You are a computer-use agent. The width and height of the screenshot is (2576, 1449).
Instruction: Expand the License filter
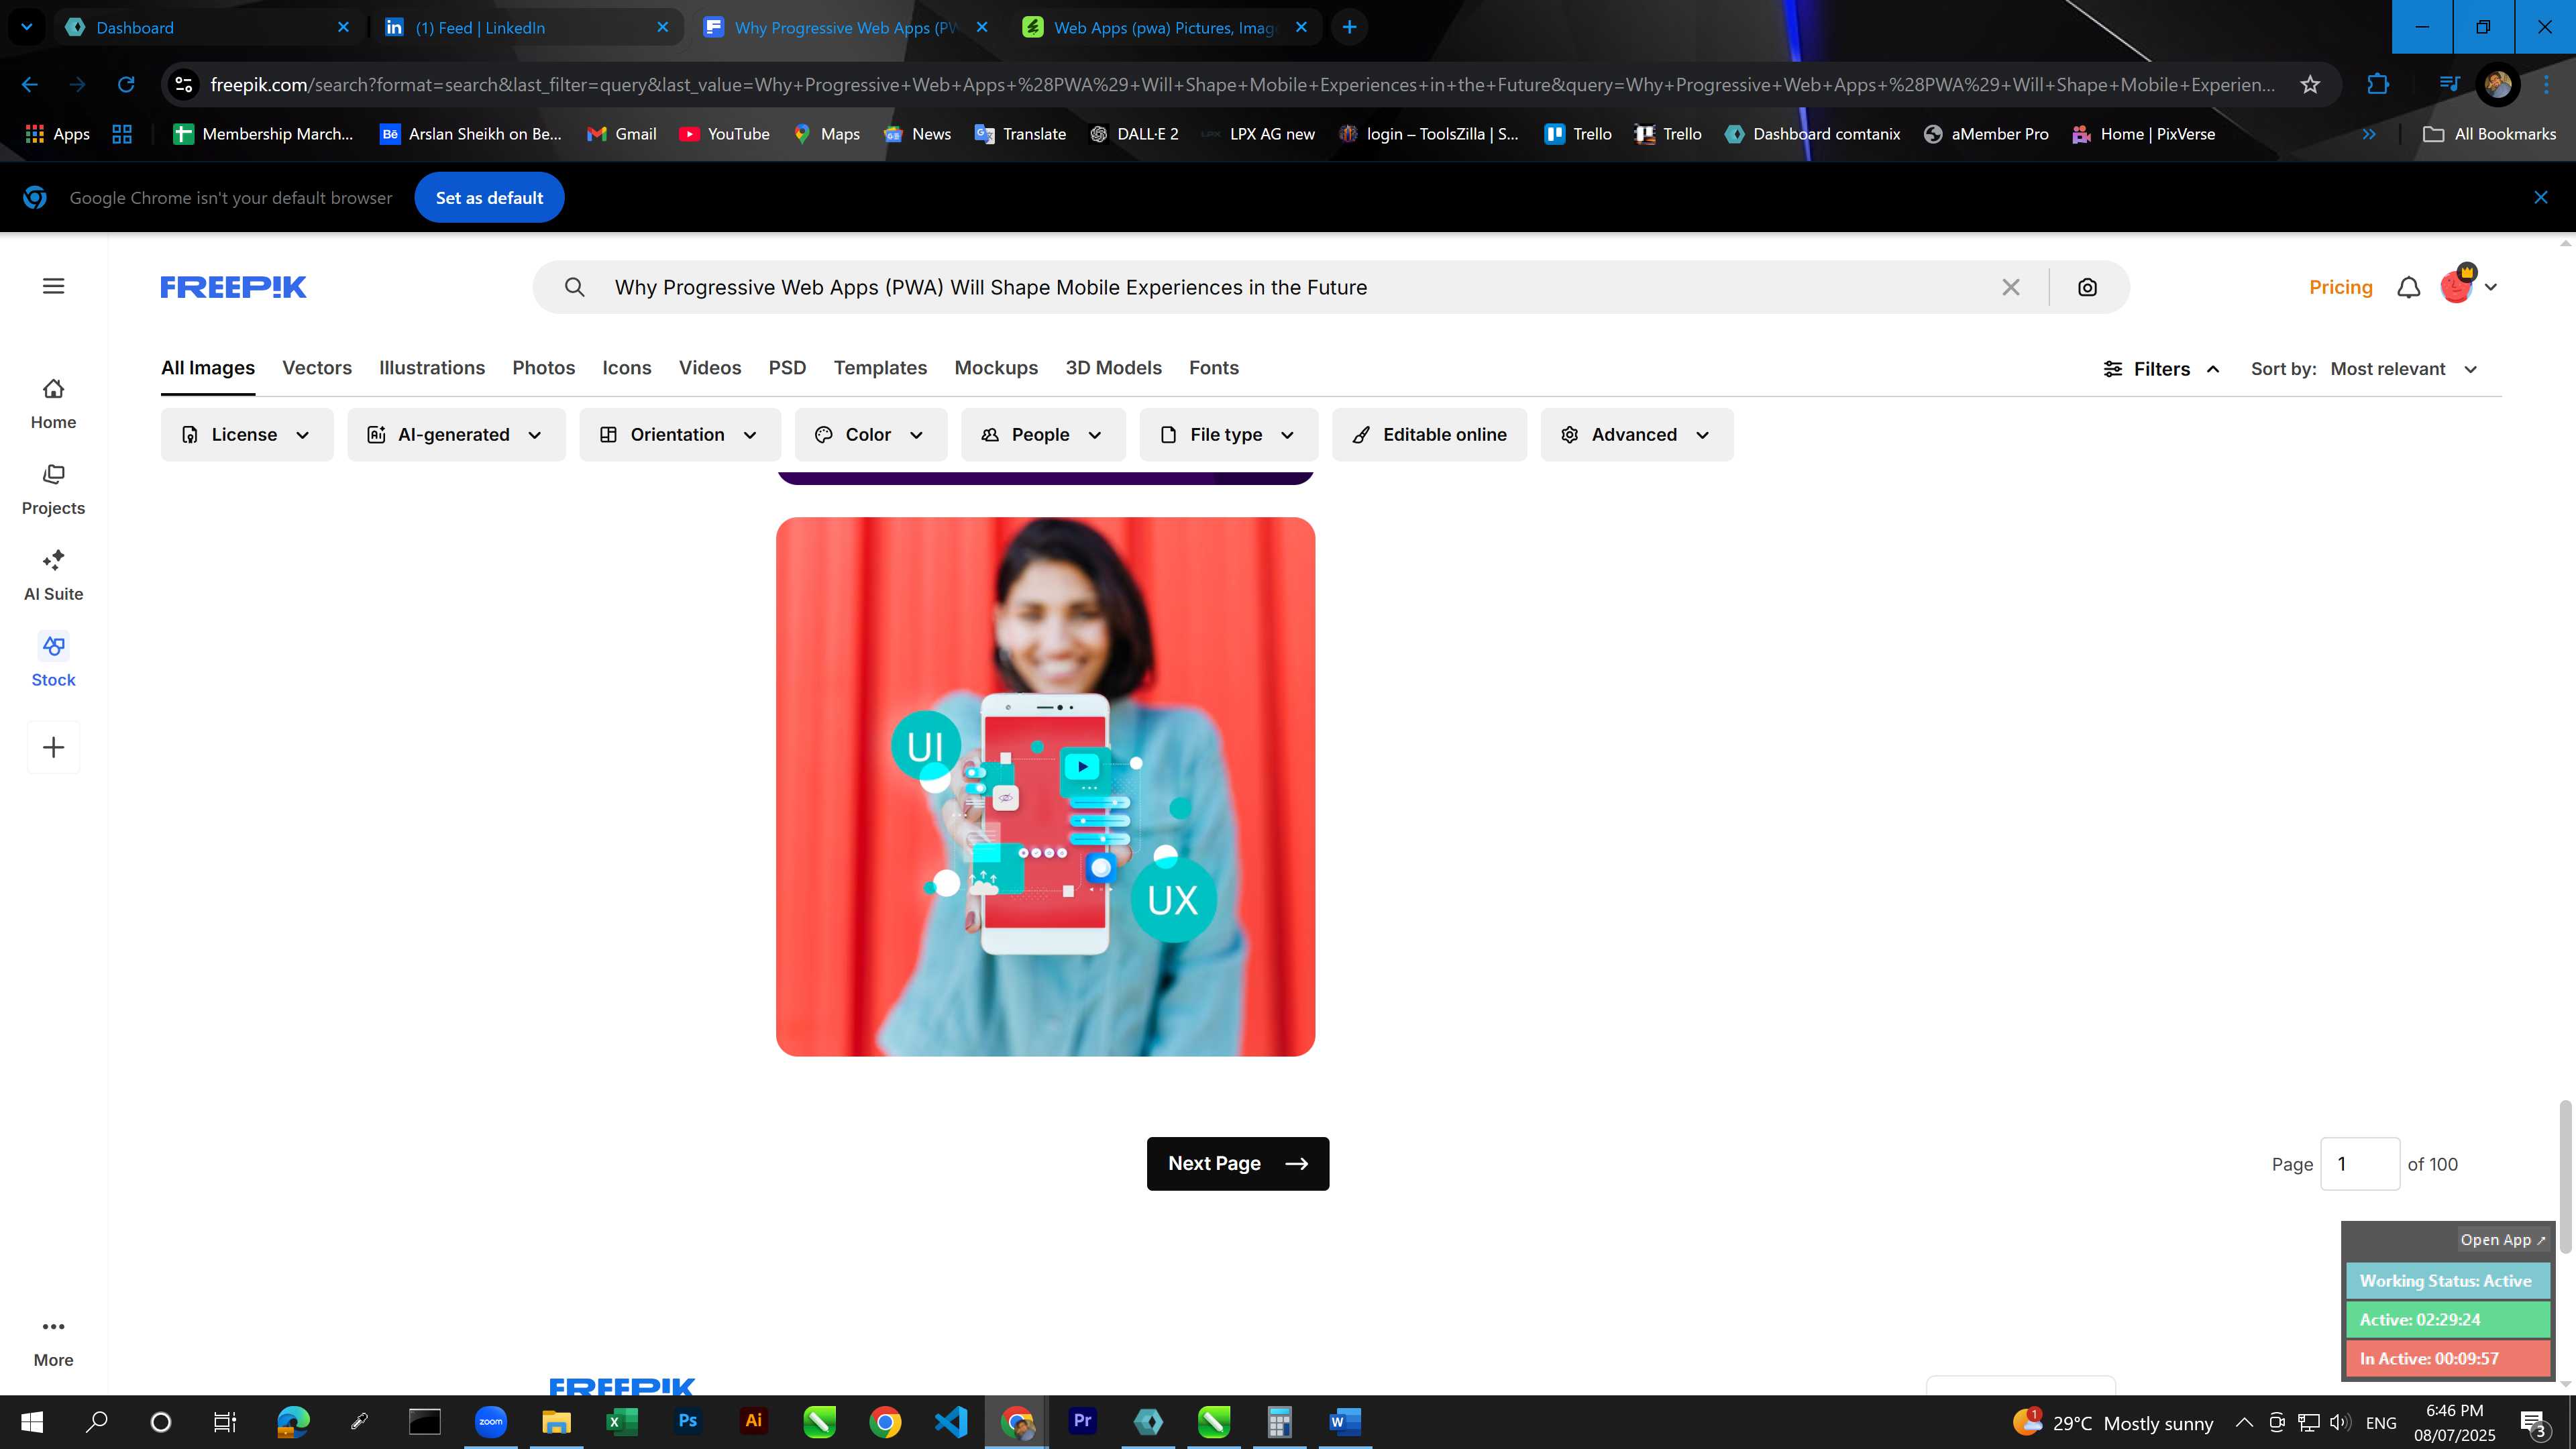[247, 435]
